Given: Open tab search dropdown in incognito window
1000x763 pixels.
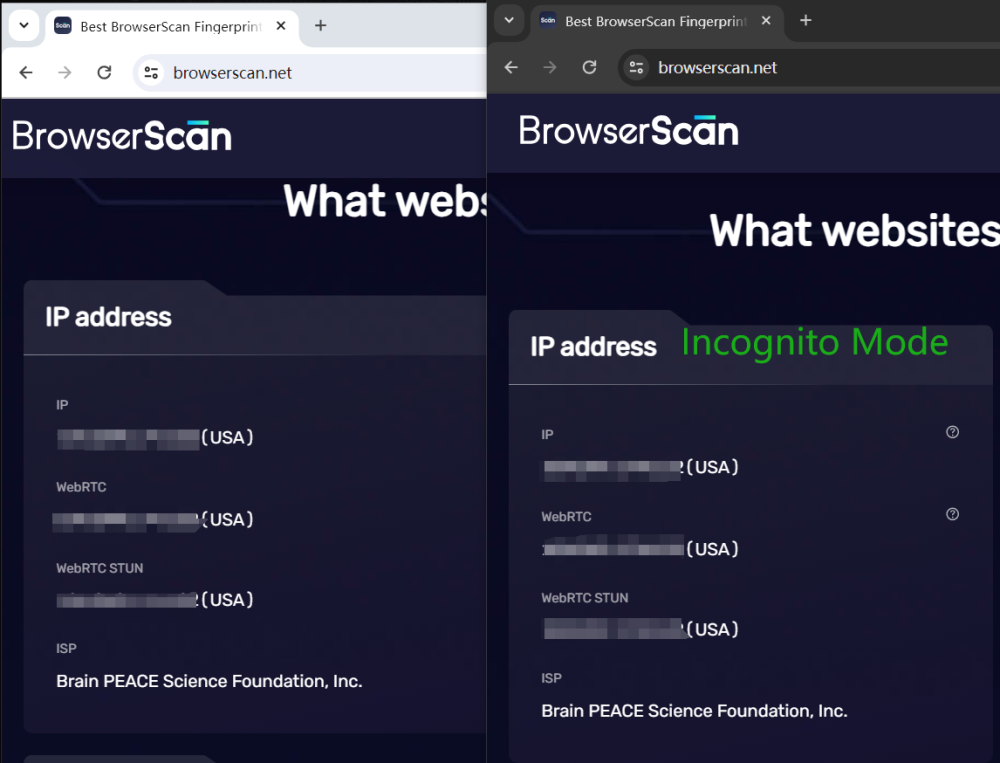Looking at the screenshot, I should point(509,20).
